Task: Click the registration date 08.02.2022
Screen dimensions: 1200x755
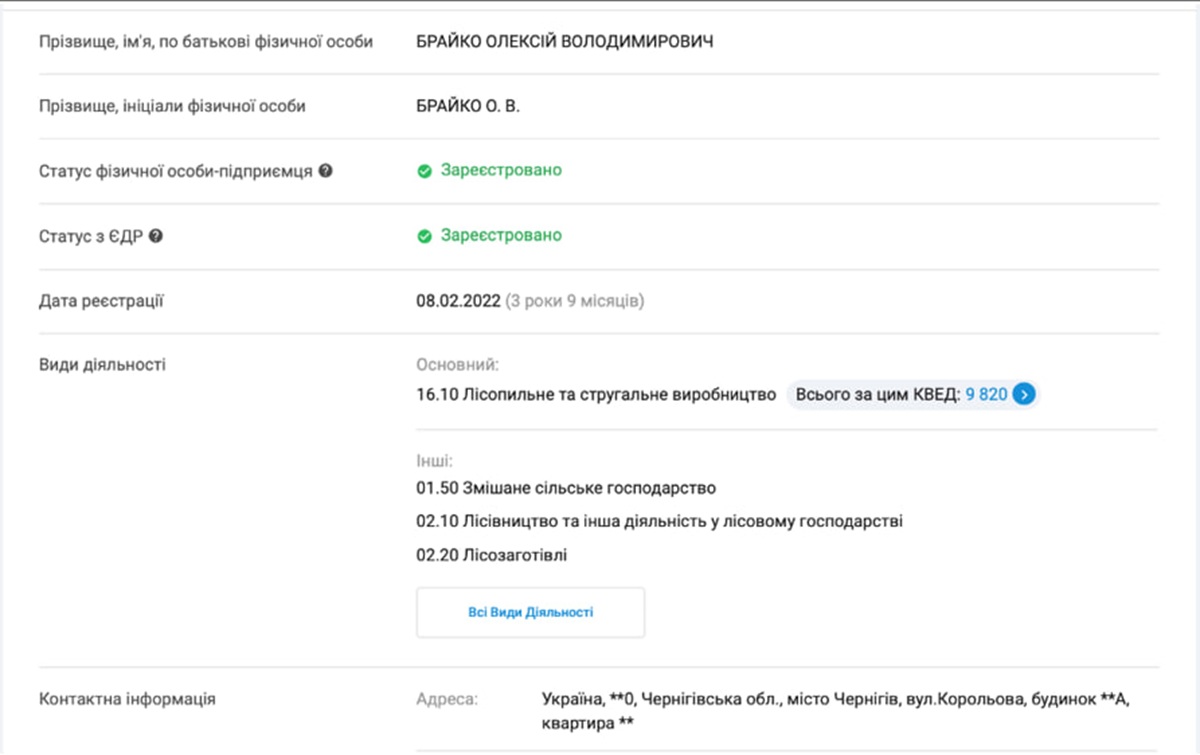Action: (x=457, y=301)
